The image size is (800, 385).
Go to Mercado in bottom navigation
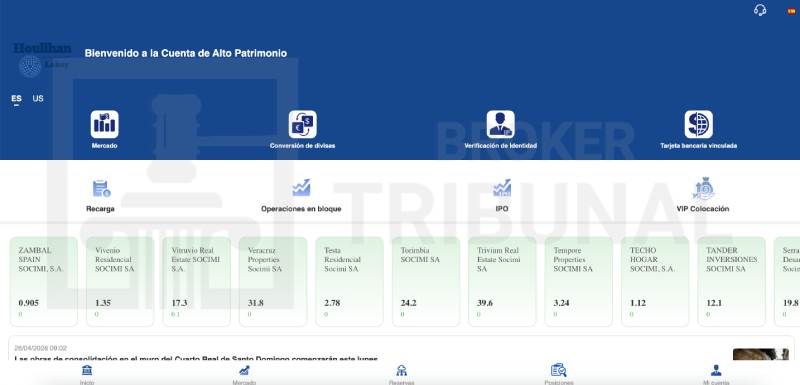click(x=244, y=374)
